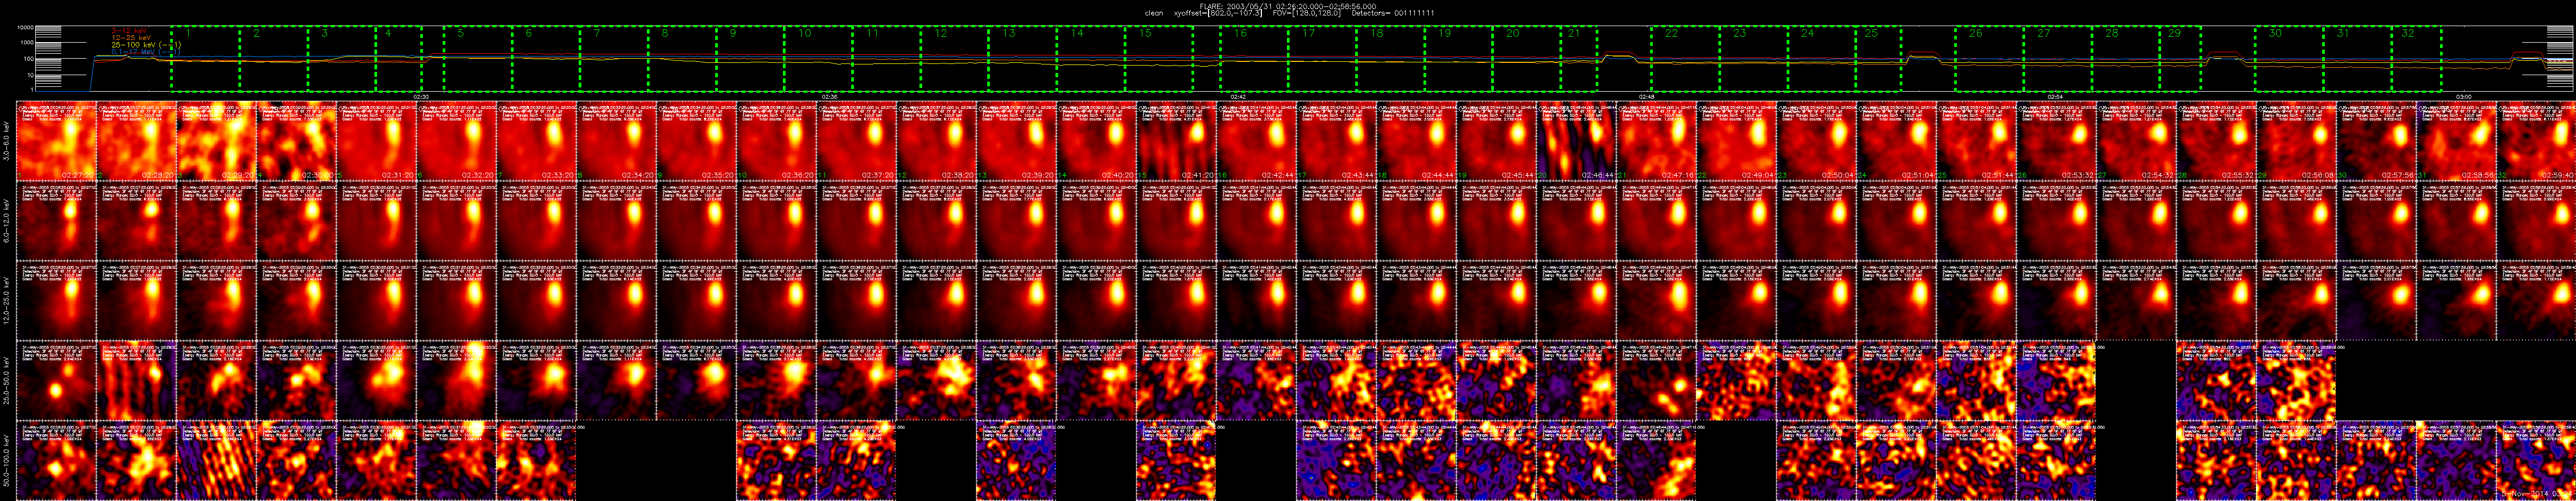
Task: View the 3.0-6.0 keV image stamped 02:30:00
Action: coord(297,141)
